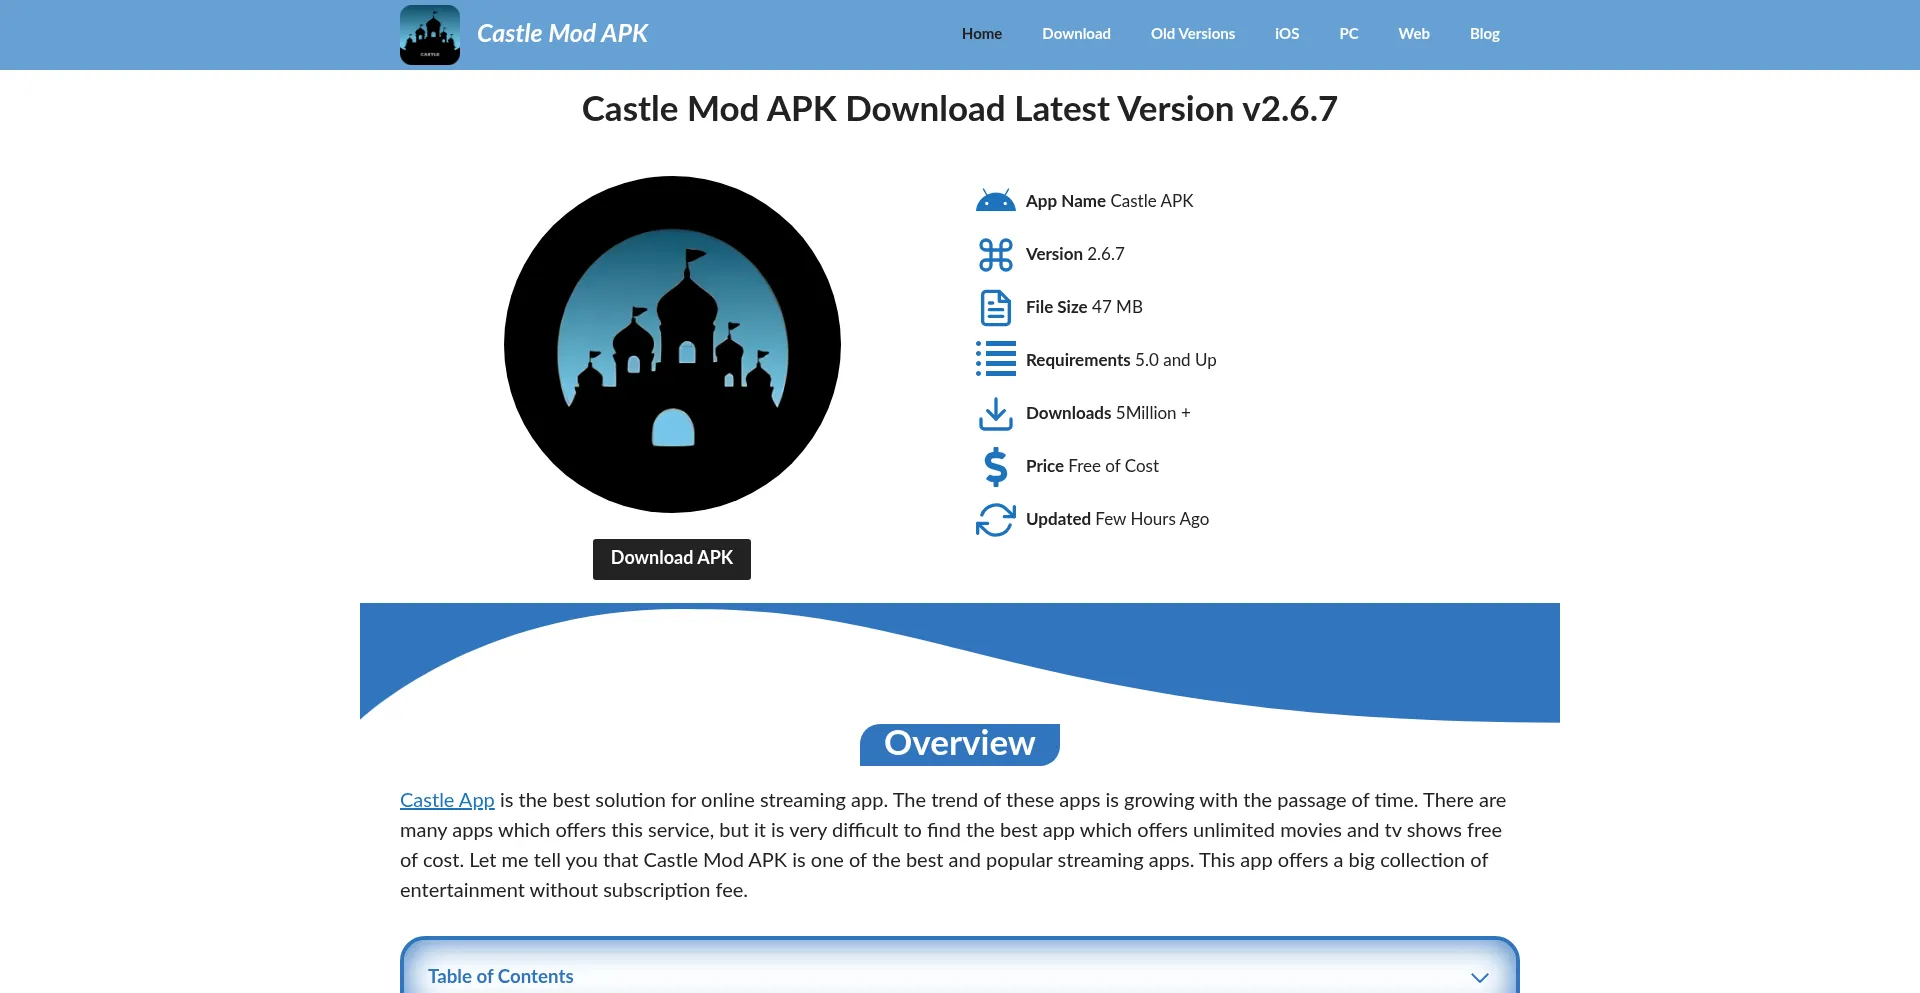The image size is (1920, 993).
Task: Visit the Blog from the navigation bar
Action: point(1484,34)
